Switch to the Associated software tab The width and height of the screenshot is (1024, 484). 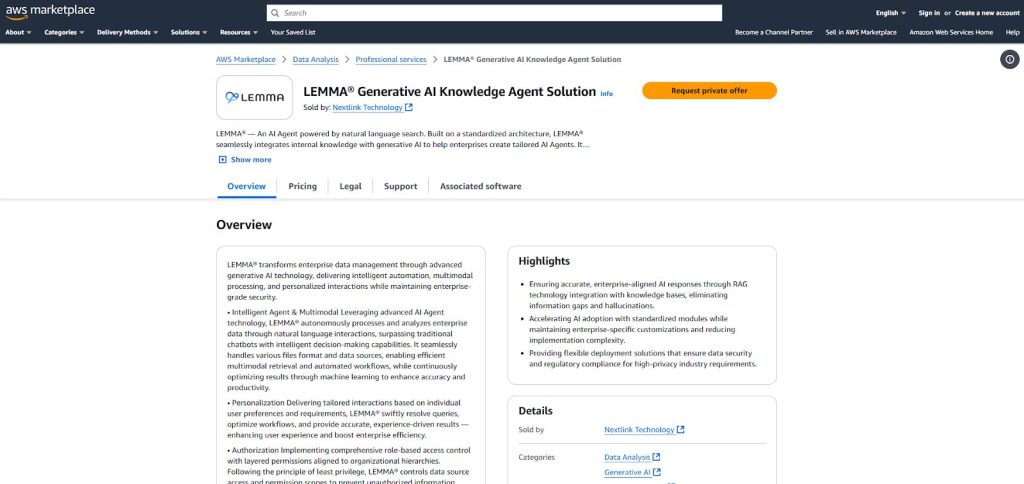tap(480, 186)
